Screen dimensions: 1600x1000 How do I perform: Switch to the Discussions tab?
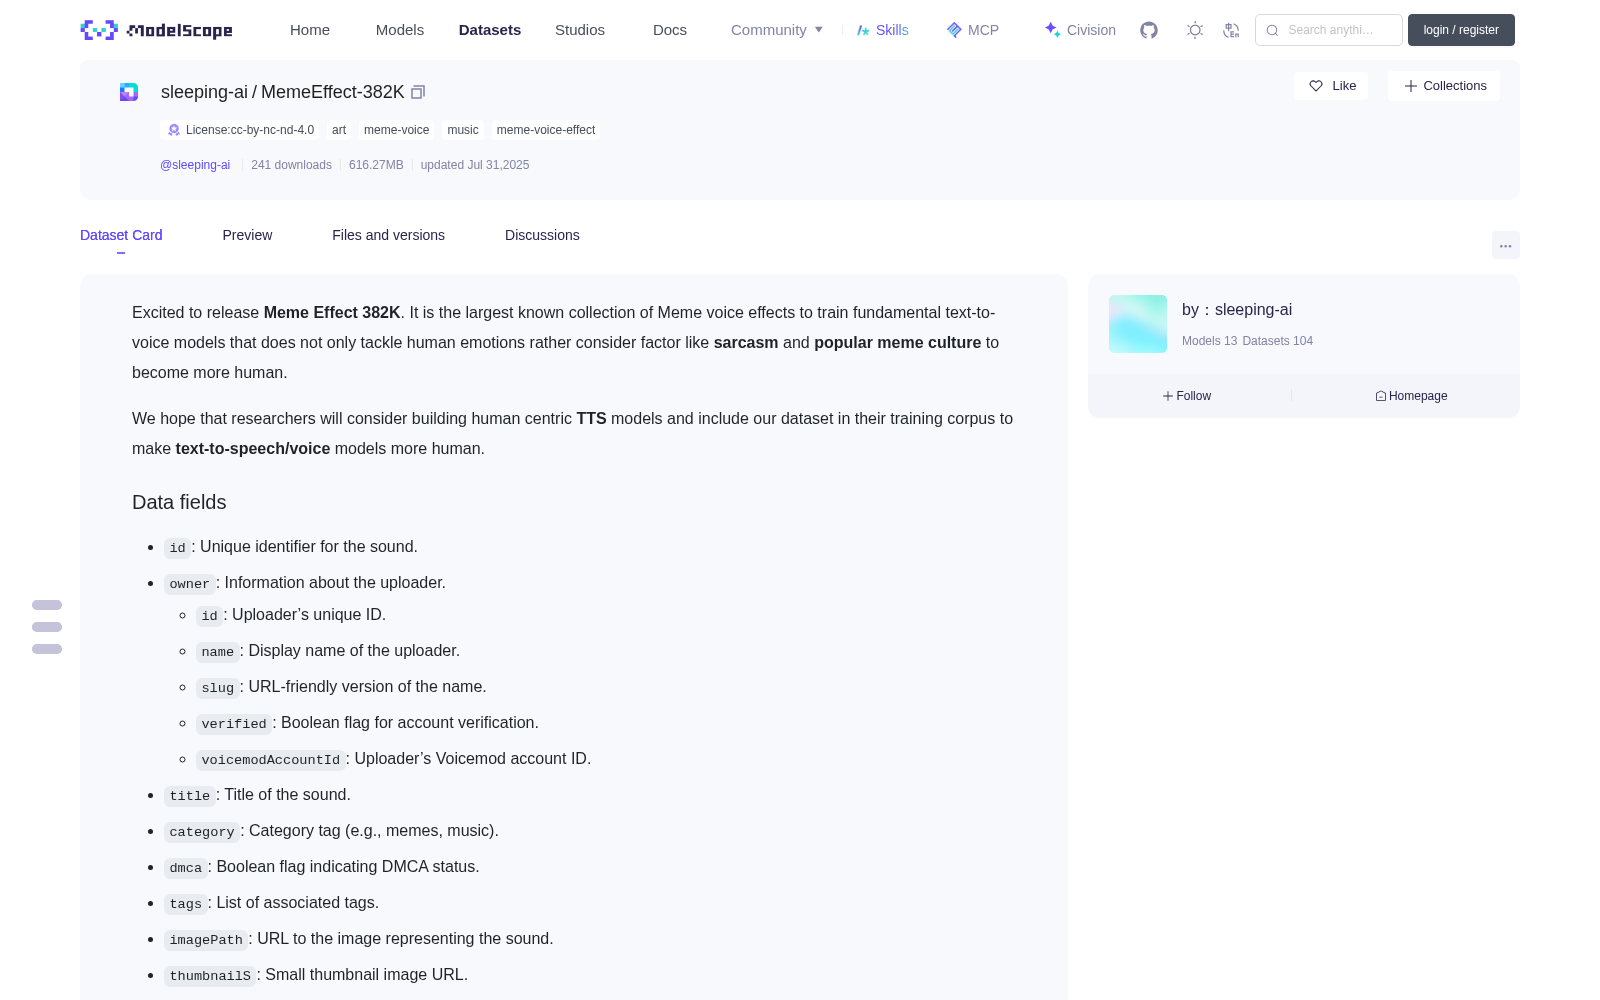[542, 235]
